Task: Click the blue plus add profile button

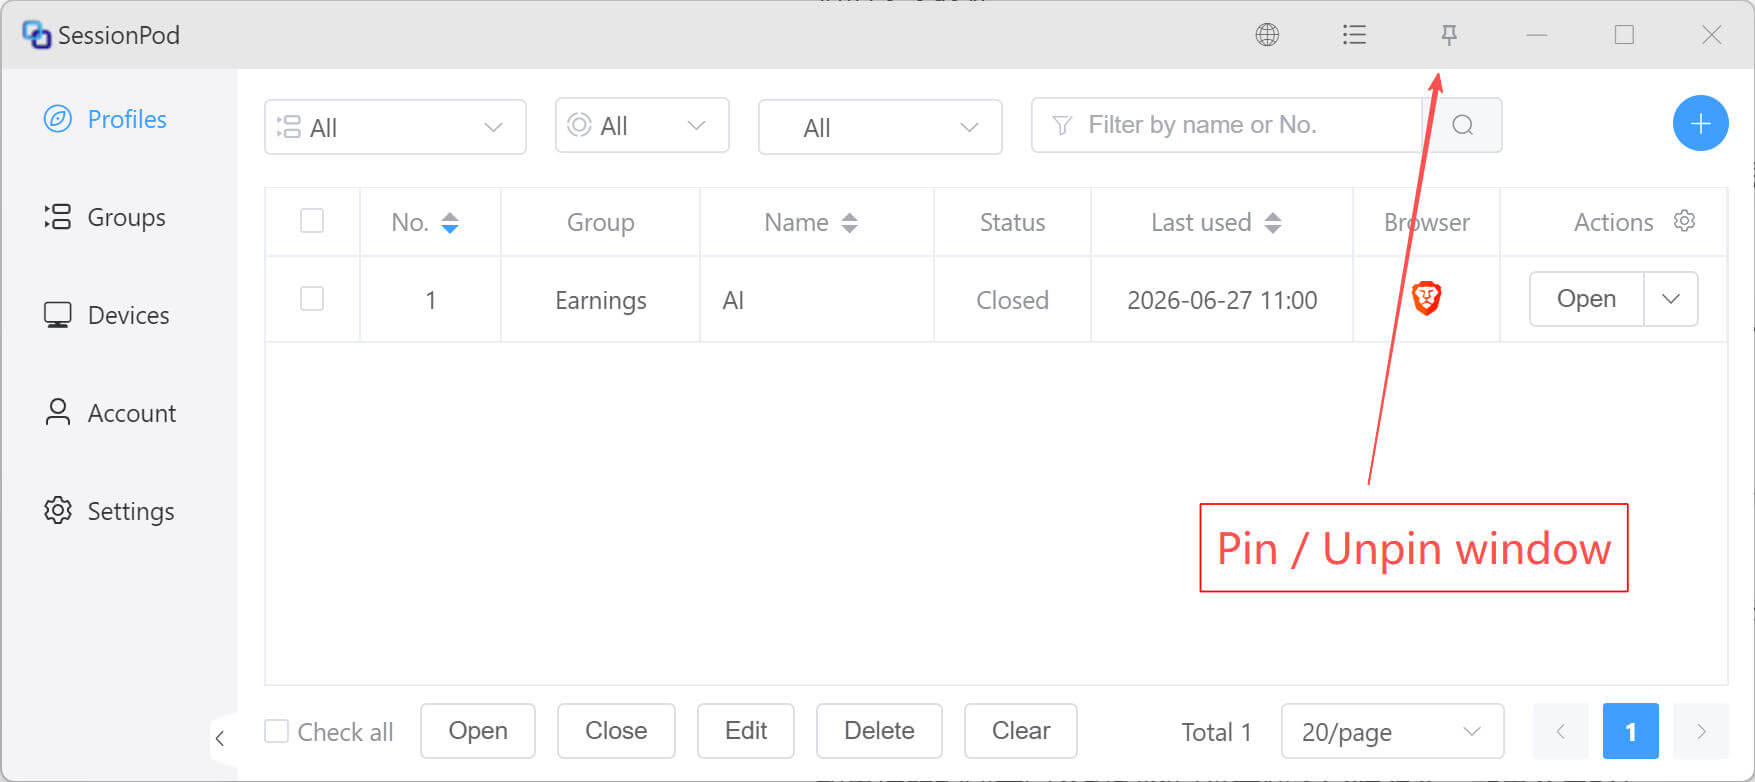Action: [x=1700, y=124]
